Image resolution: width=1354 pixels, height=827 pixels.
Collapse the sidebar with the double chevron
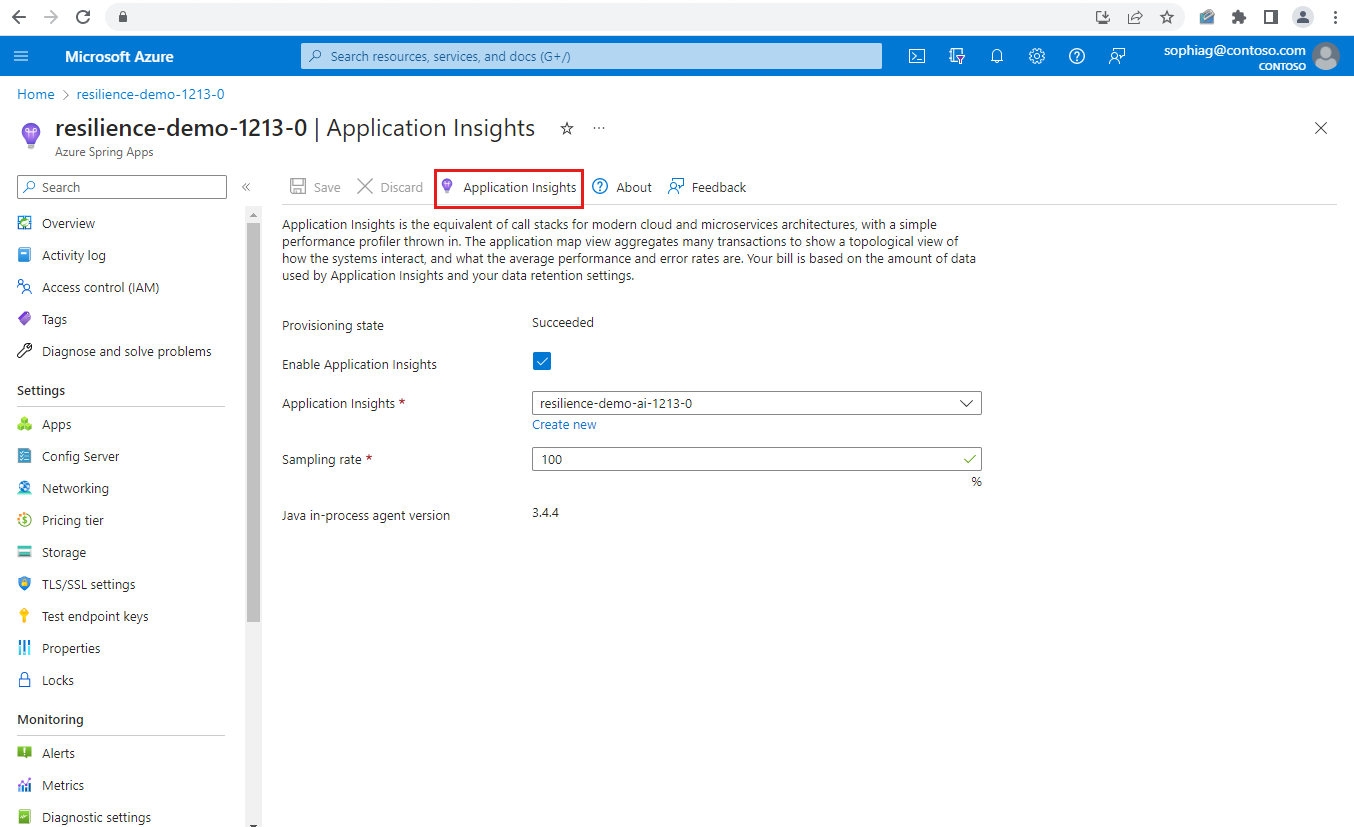pyautogui.click(x=246, y=187)
